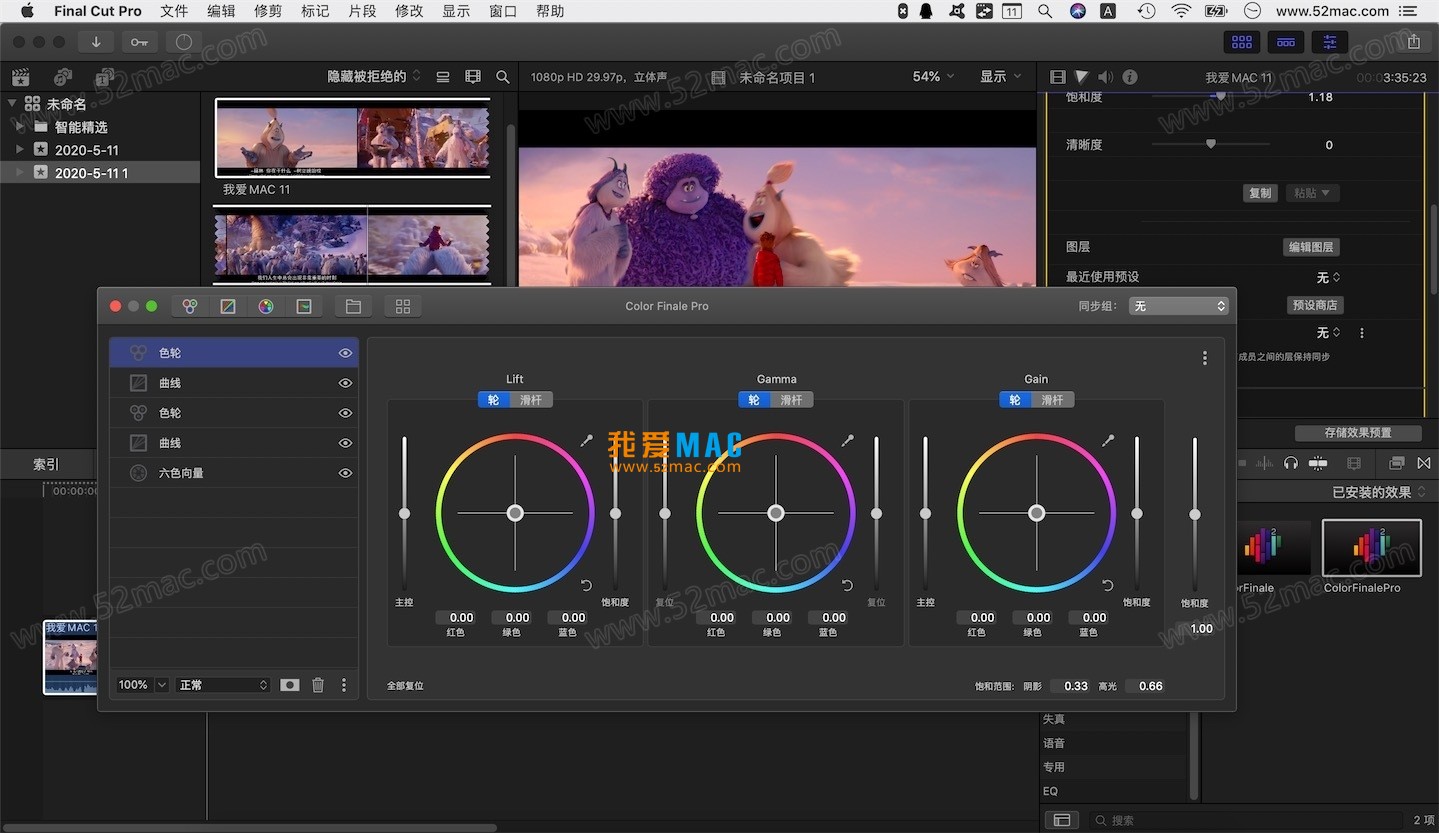
Task: Hide the 六色向量 layer
Action: pos(345,473)
